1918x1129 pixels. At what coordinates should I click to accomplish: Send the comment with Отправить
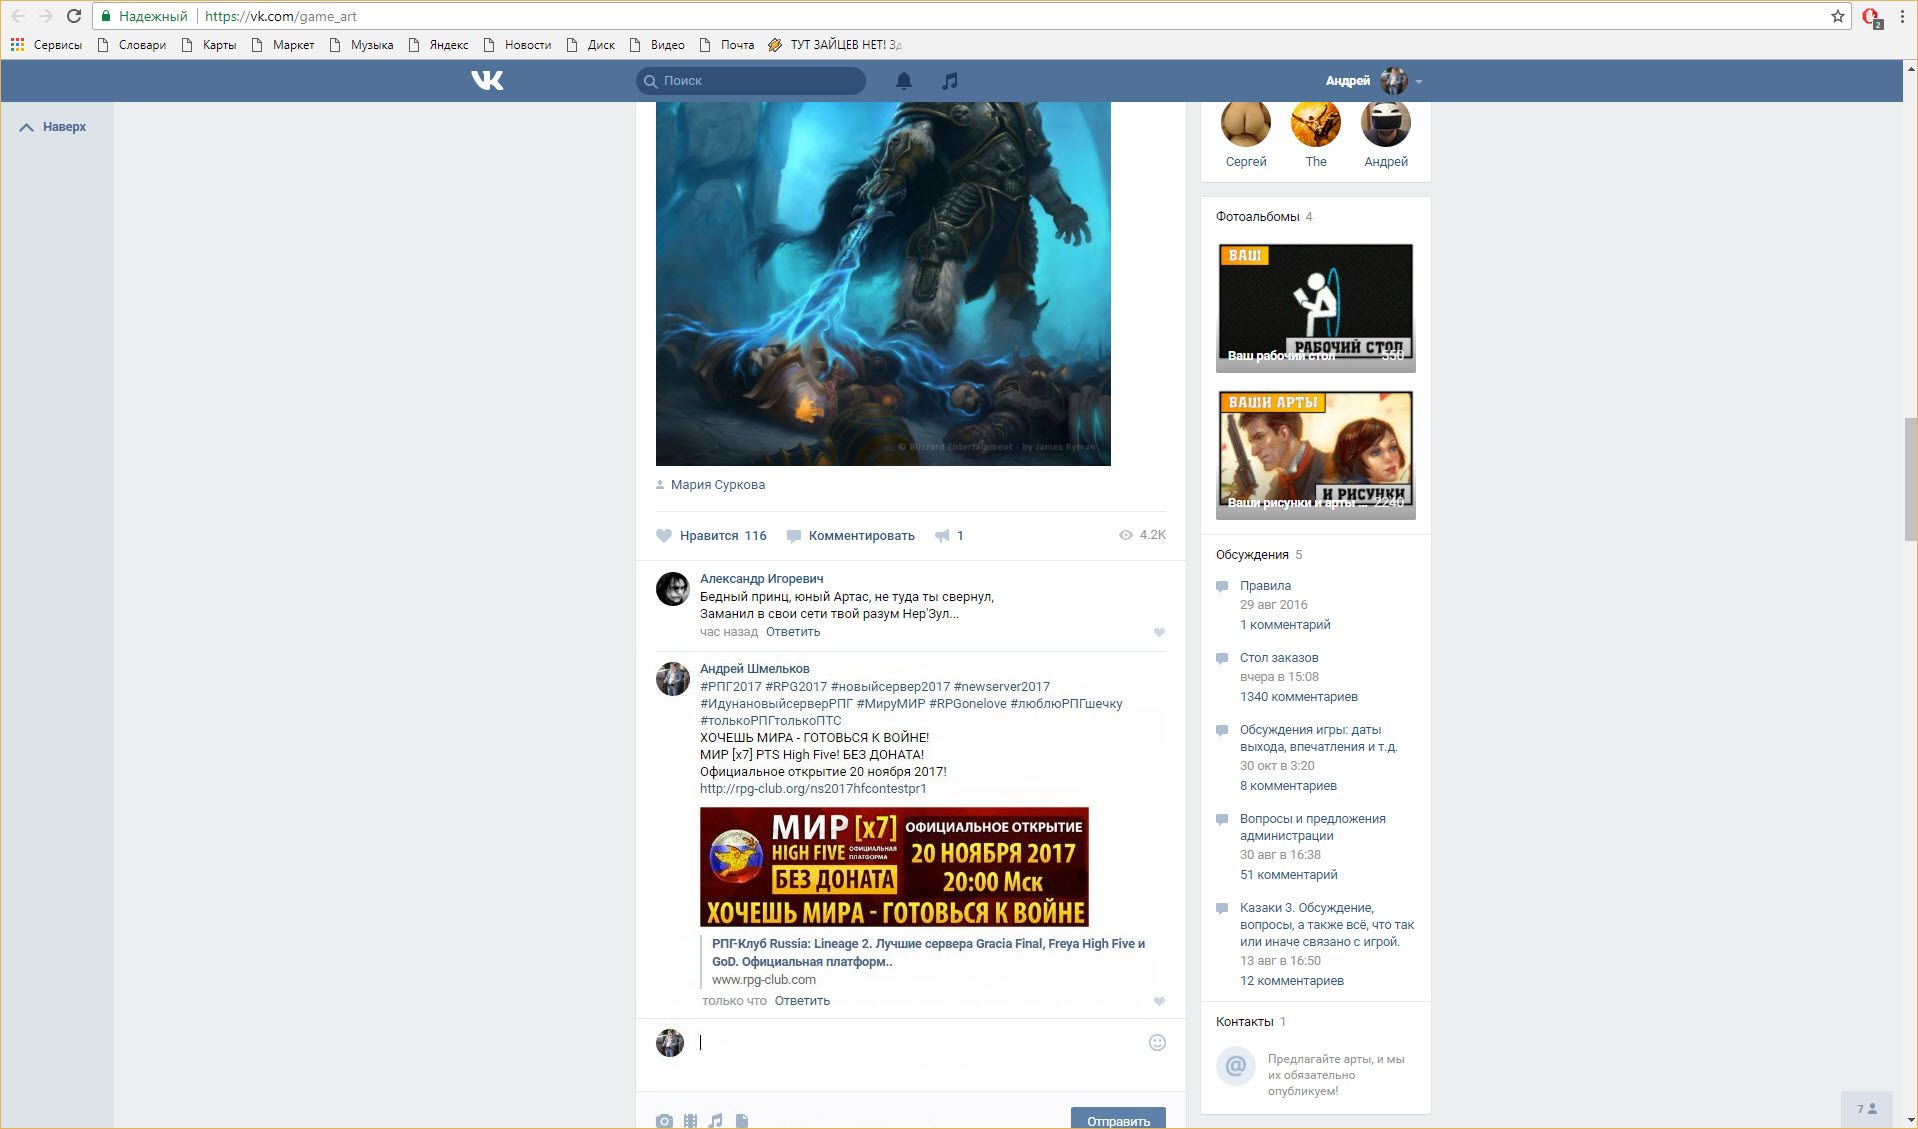pyautogui.click(x=1118, y=1119)
